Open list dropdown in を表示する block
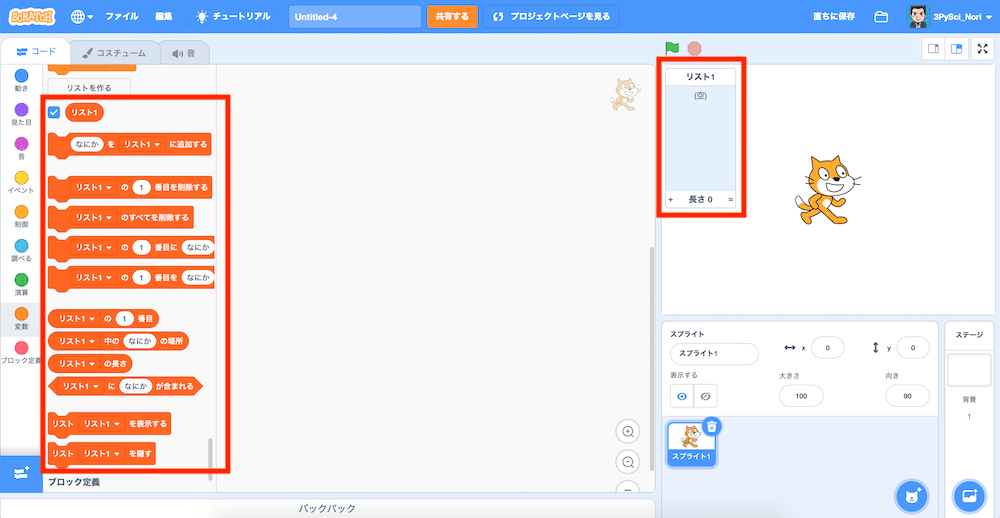Image resolution: width=1000 pixels, height=518 pixels. pos(102,424)
